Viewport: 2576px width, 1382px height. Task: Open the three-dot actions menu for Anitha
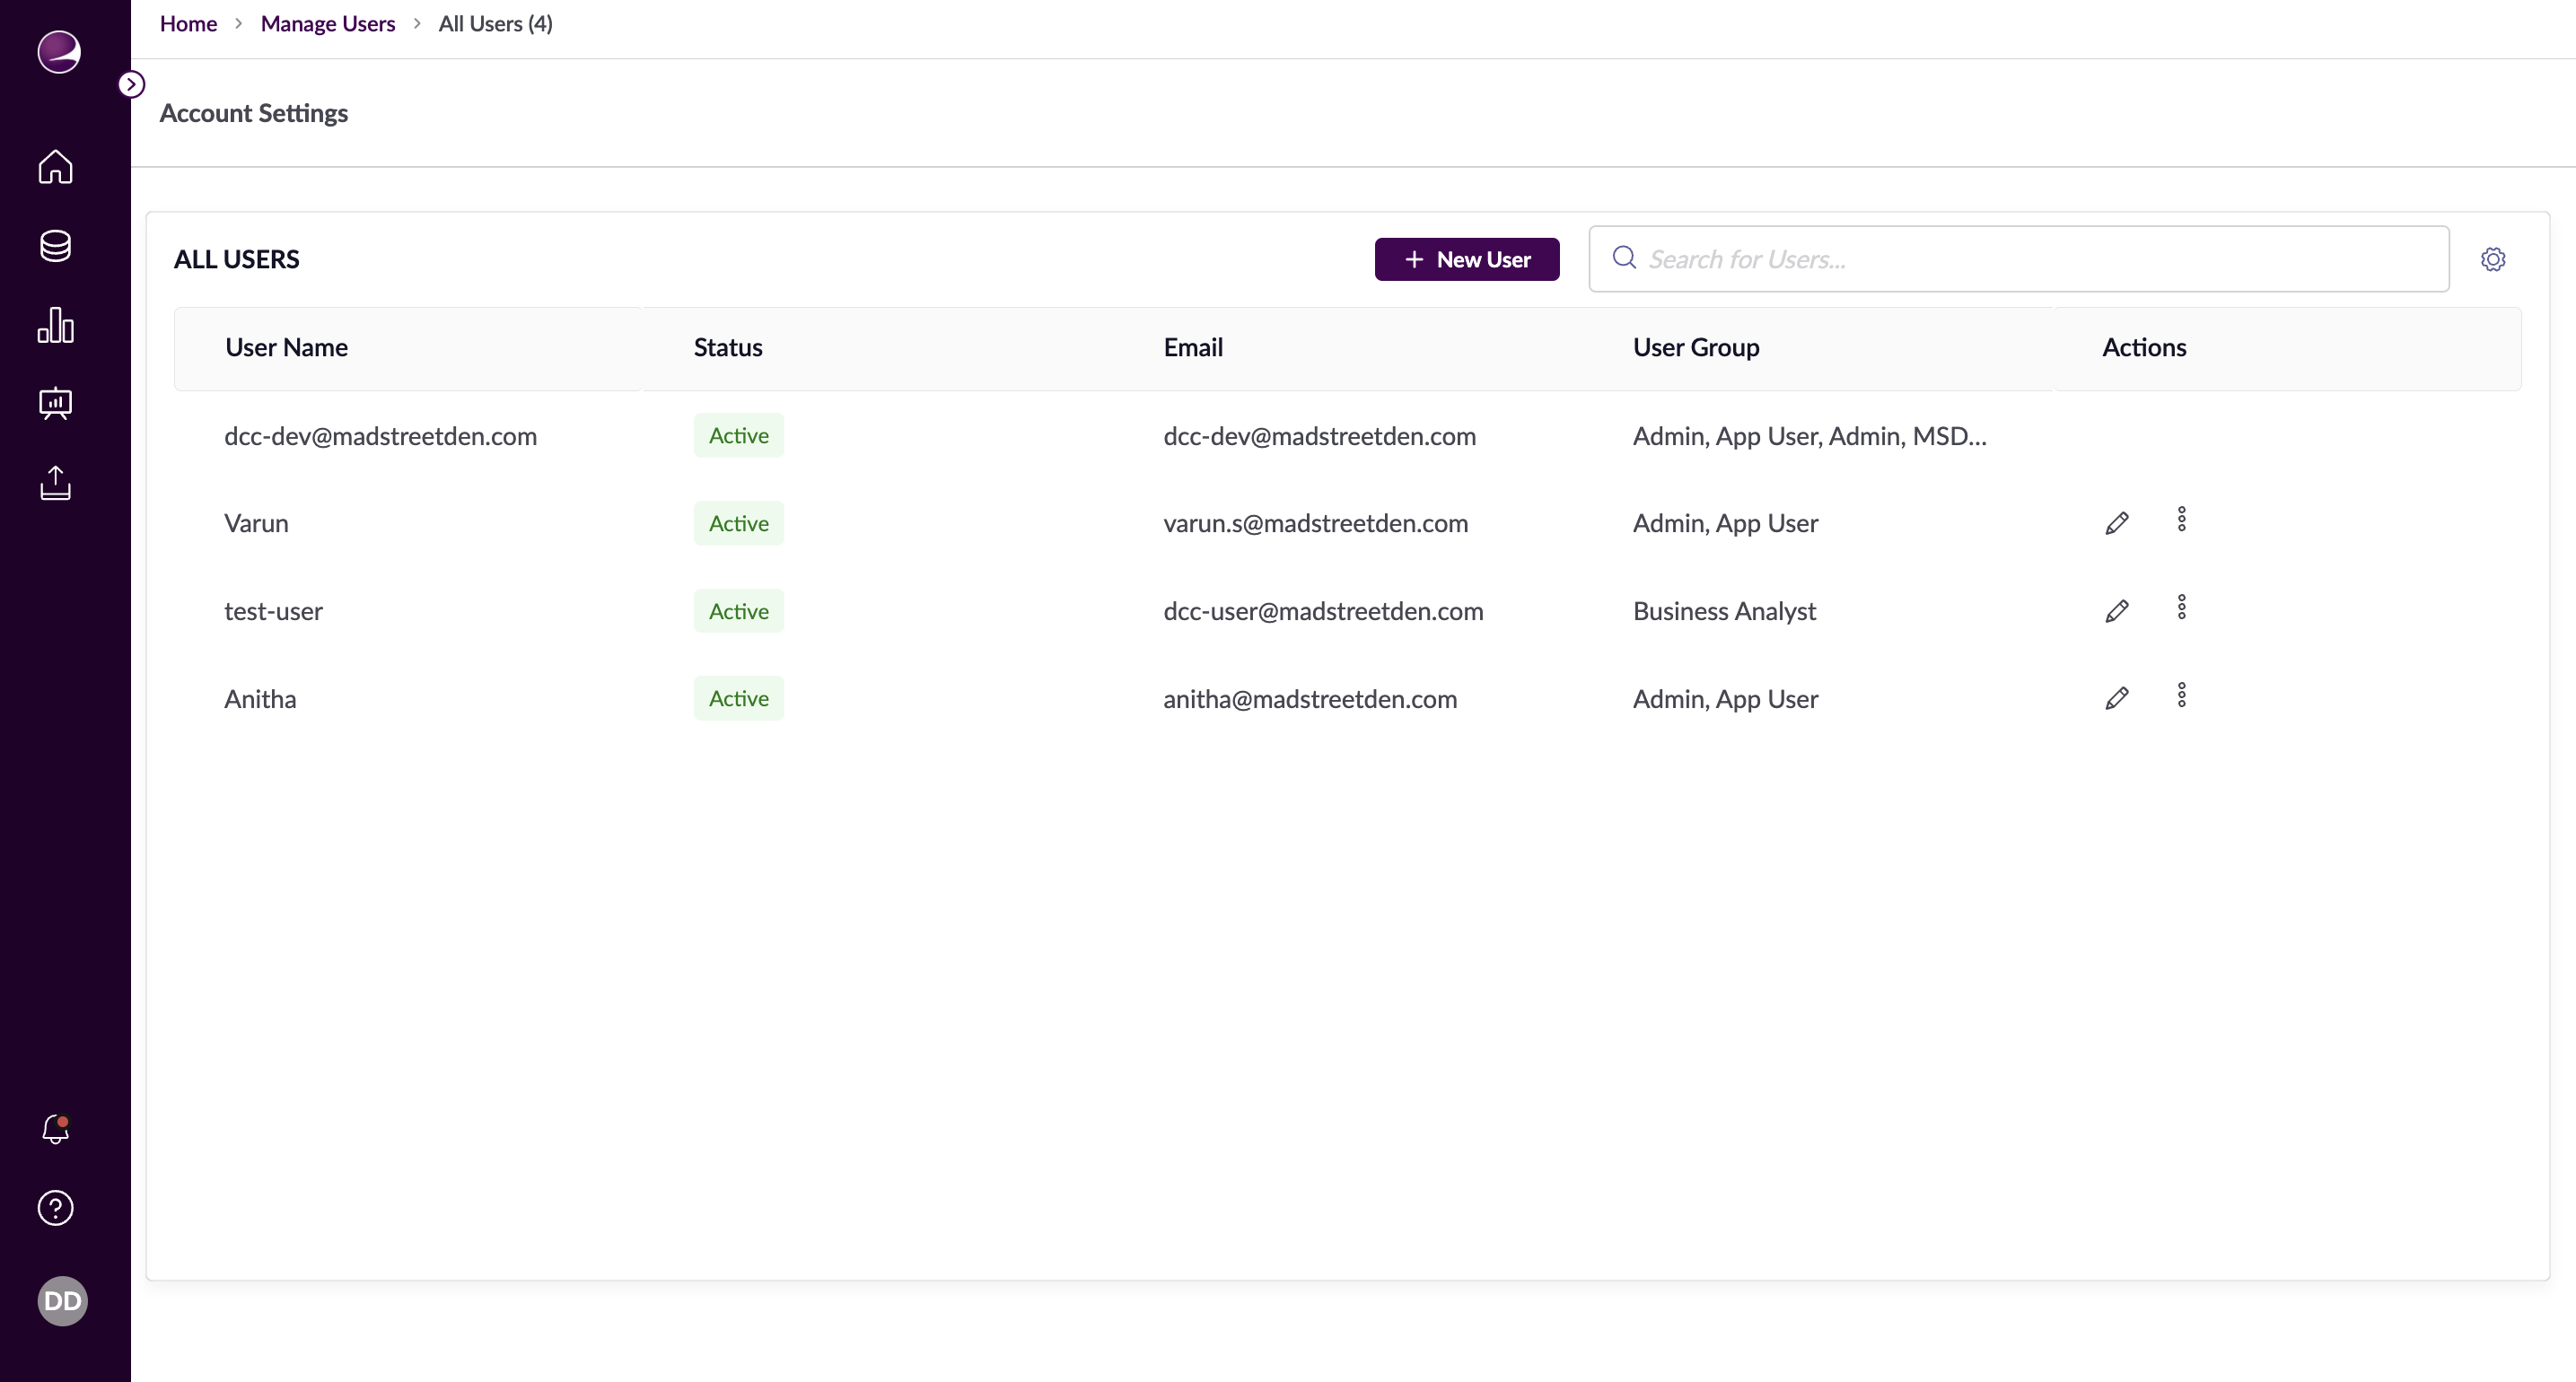2182,695
